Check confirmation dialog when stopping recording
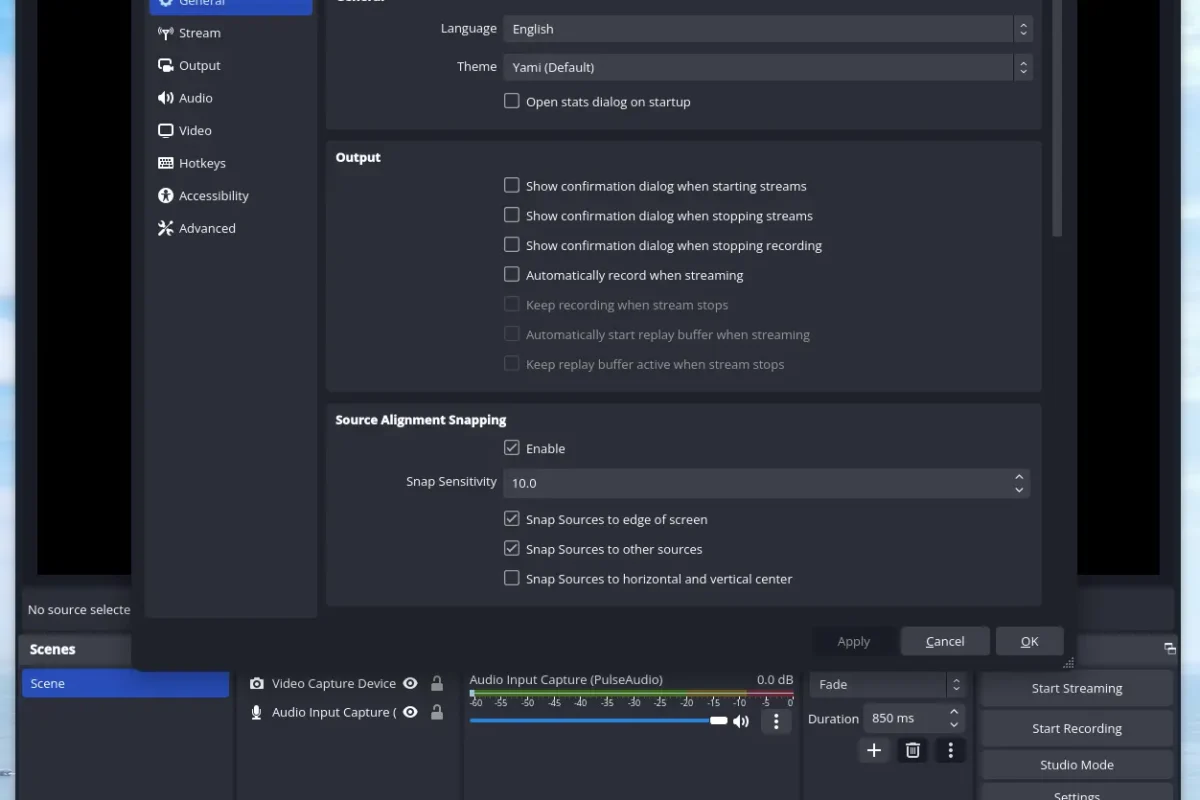 [512, 245]
